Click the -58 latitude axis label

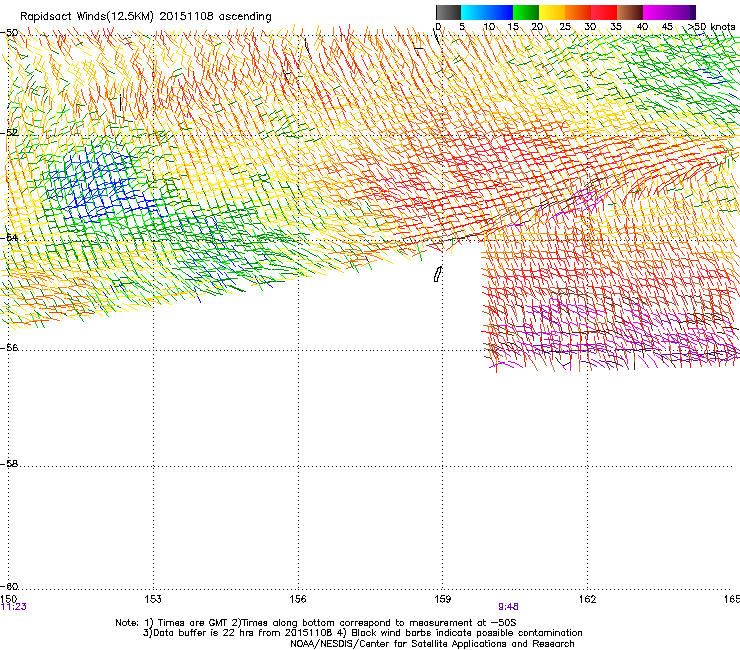click(9, 464)
